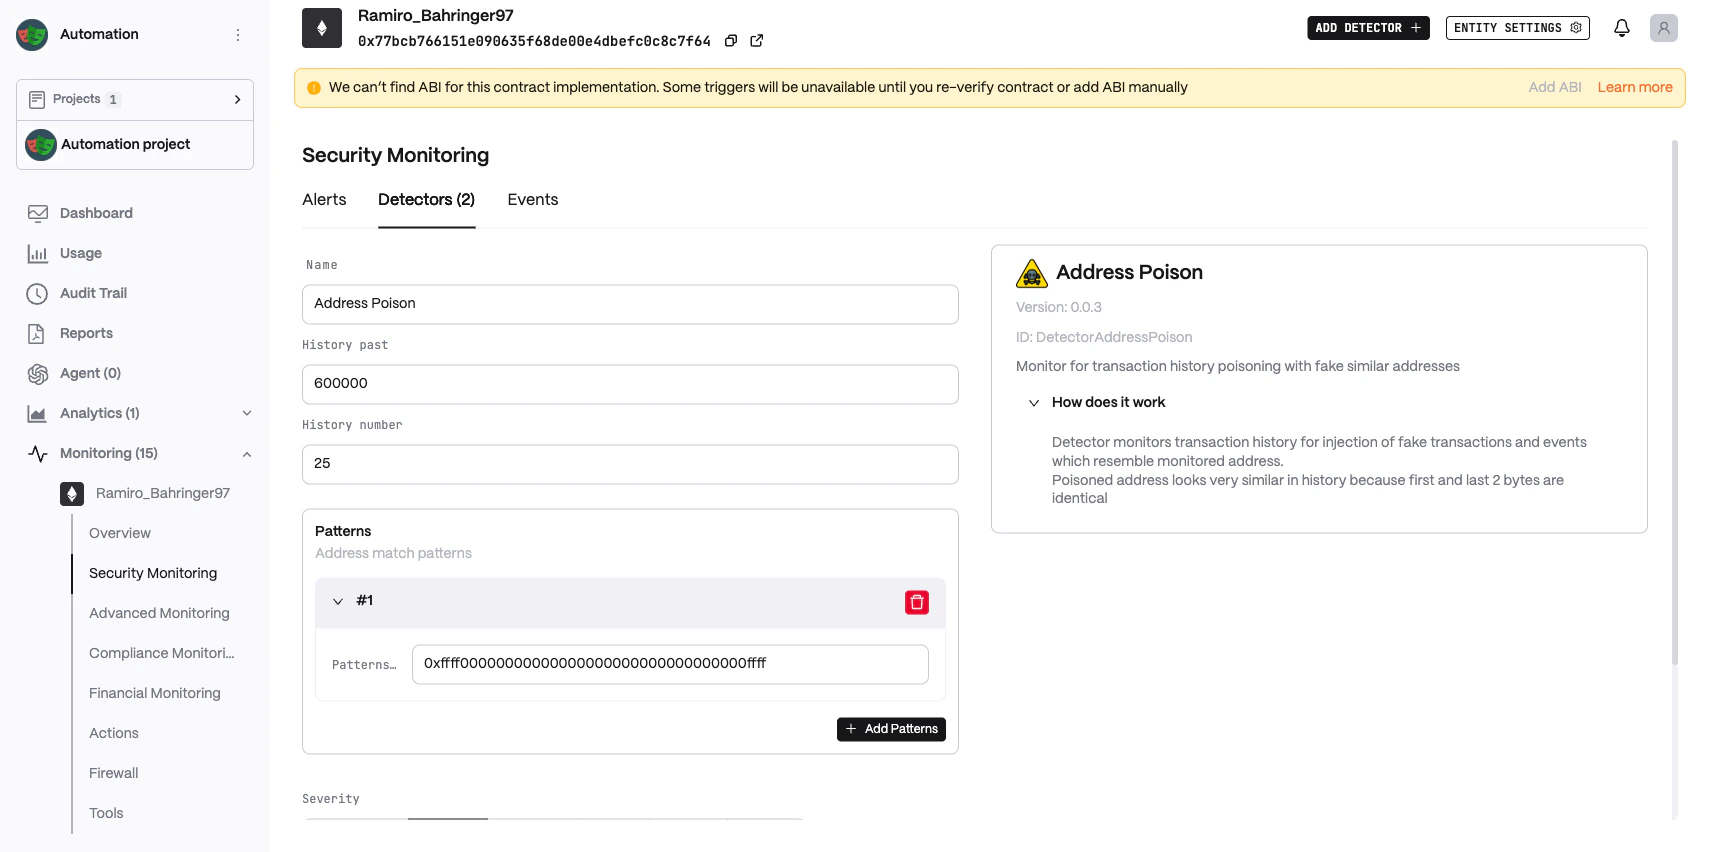Expand the Analytics (1) section
The image size is (1710, 852).
247,413
